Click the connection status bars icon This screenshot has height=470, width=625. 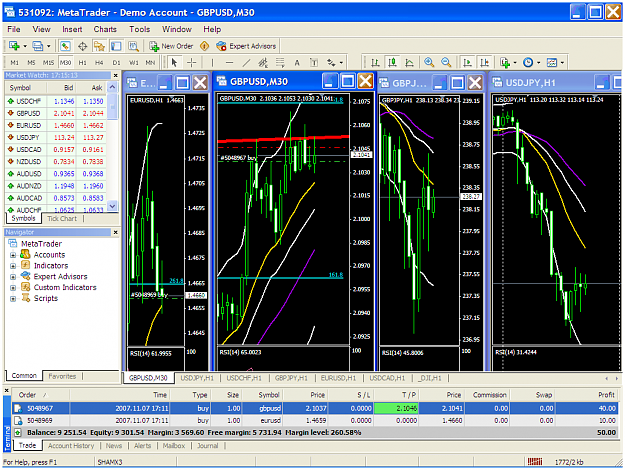point(535,462)
